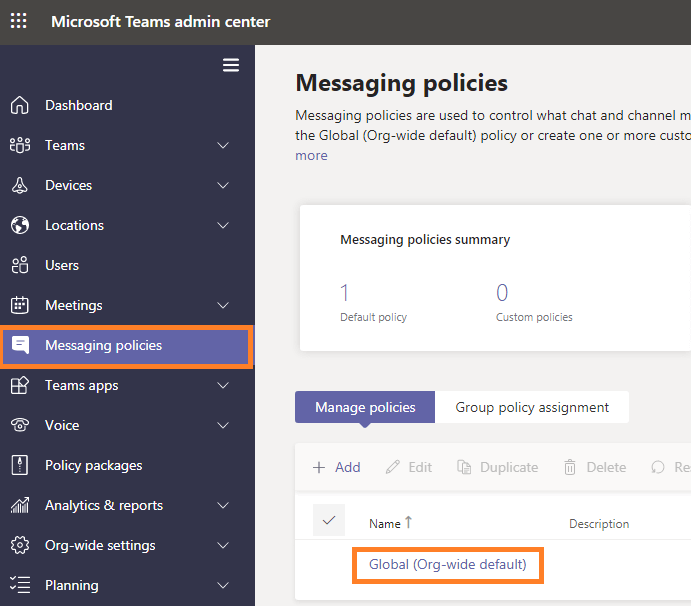
Task: Expand the Teams apps menu chevron
Action: tap(223, 385)
